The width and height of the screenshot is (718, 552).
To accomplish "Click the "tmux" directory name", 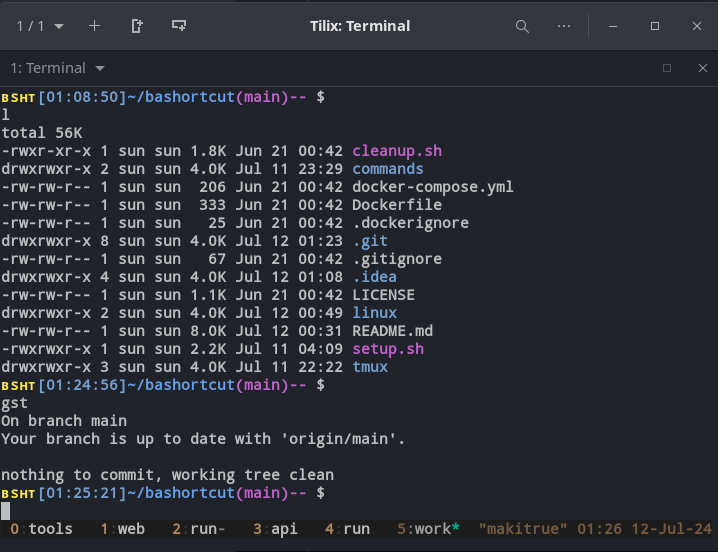I will click(370, 367).
